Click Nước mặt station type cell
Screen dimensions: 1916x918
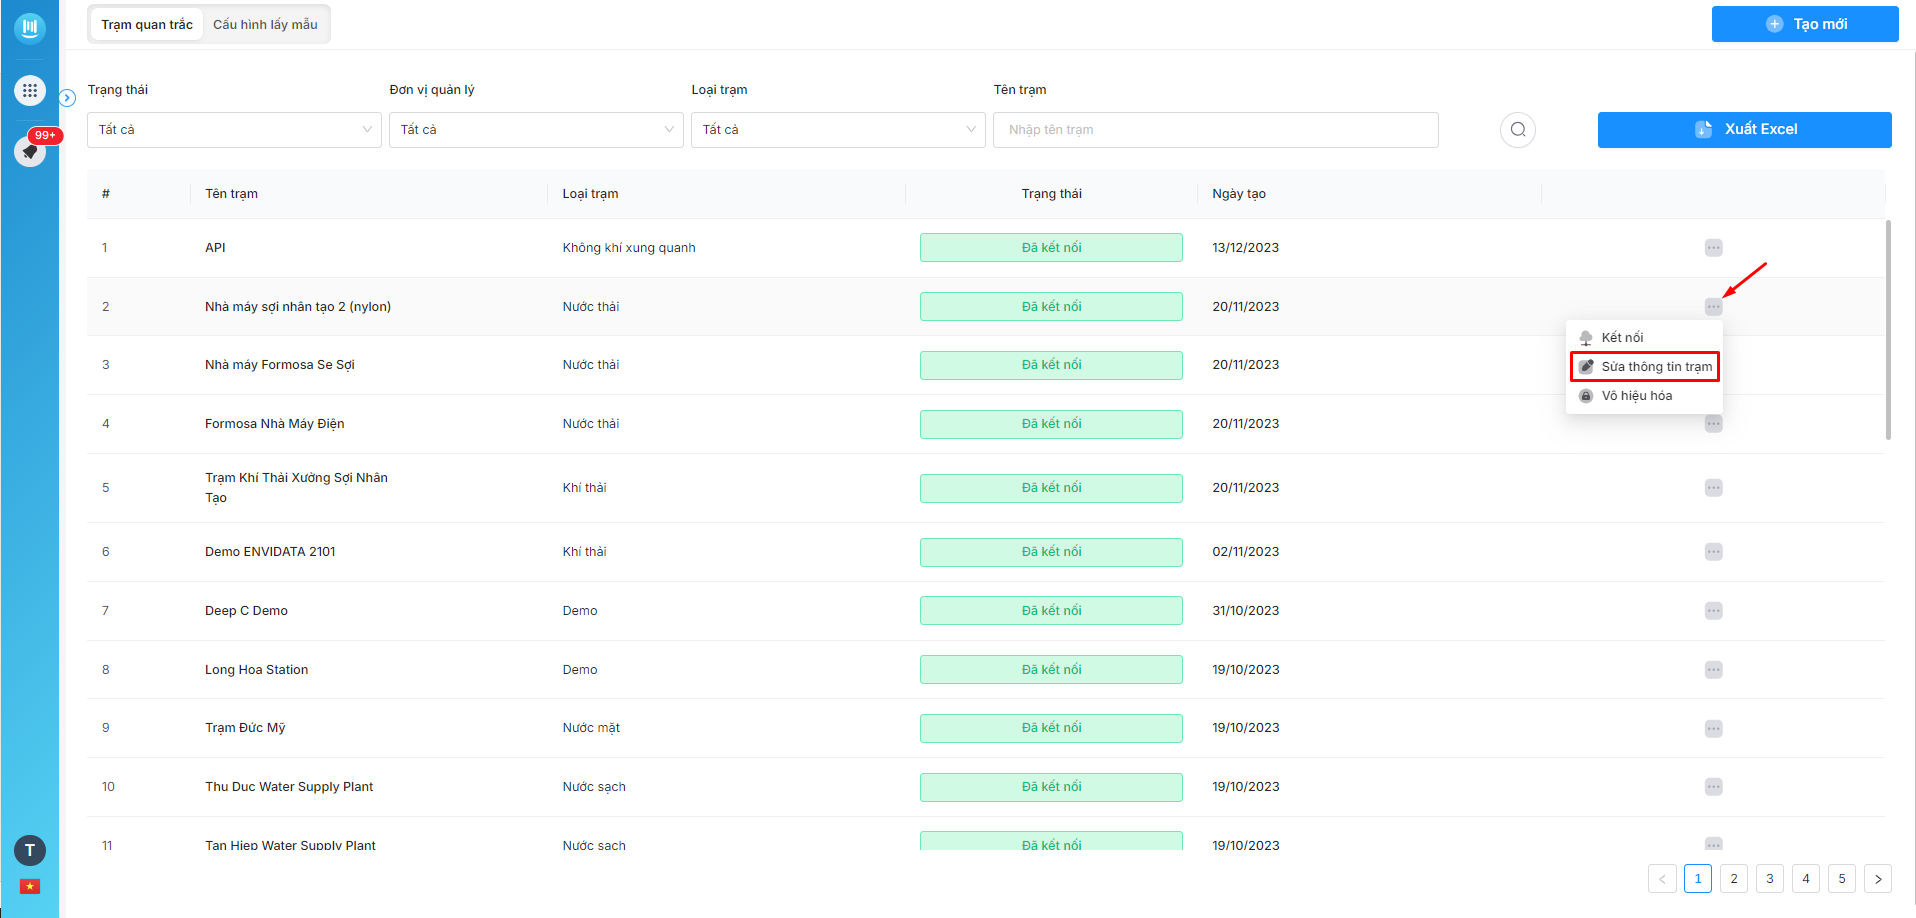tap(591, 728)
